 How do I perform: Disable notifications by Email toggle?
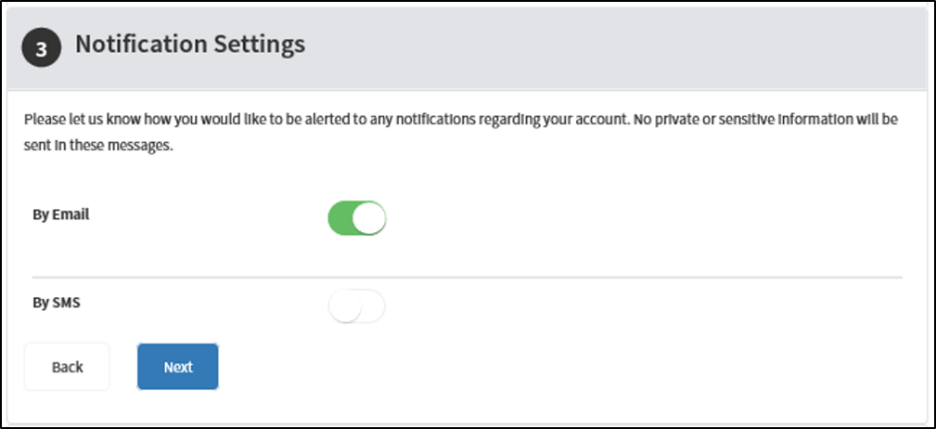pyautogui.click(x=357, y=218)
